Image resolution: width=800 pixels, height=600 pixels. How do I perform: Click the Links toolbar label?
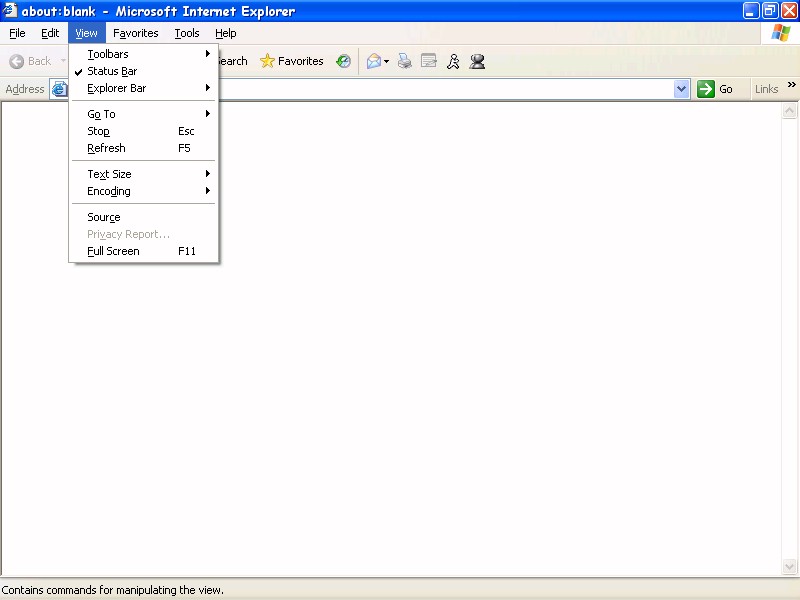coord(766,89)
